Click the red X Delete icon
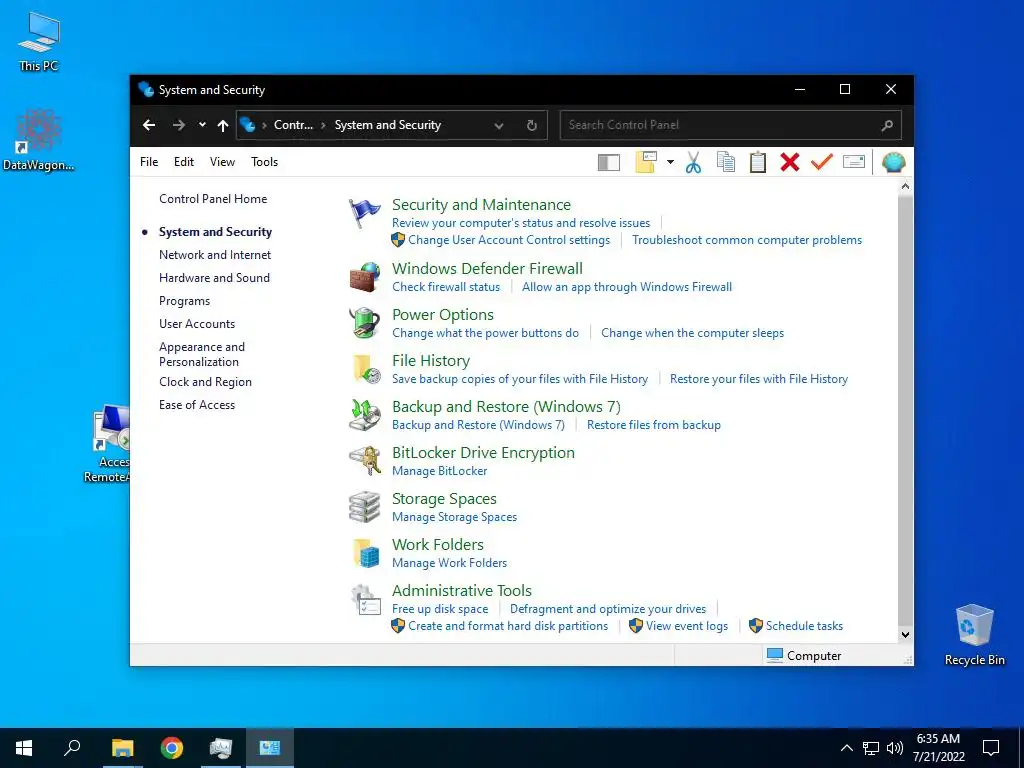Image resolution: width=1024 pixels, height=768 pixels. click(790, 162)
